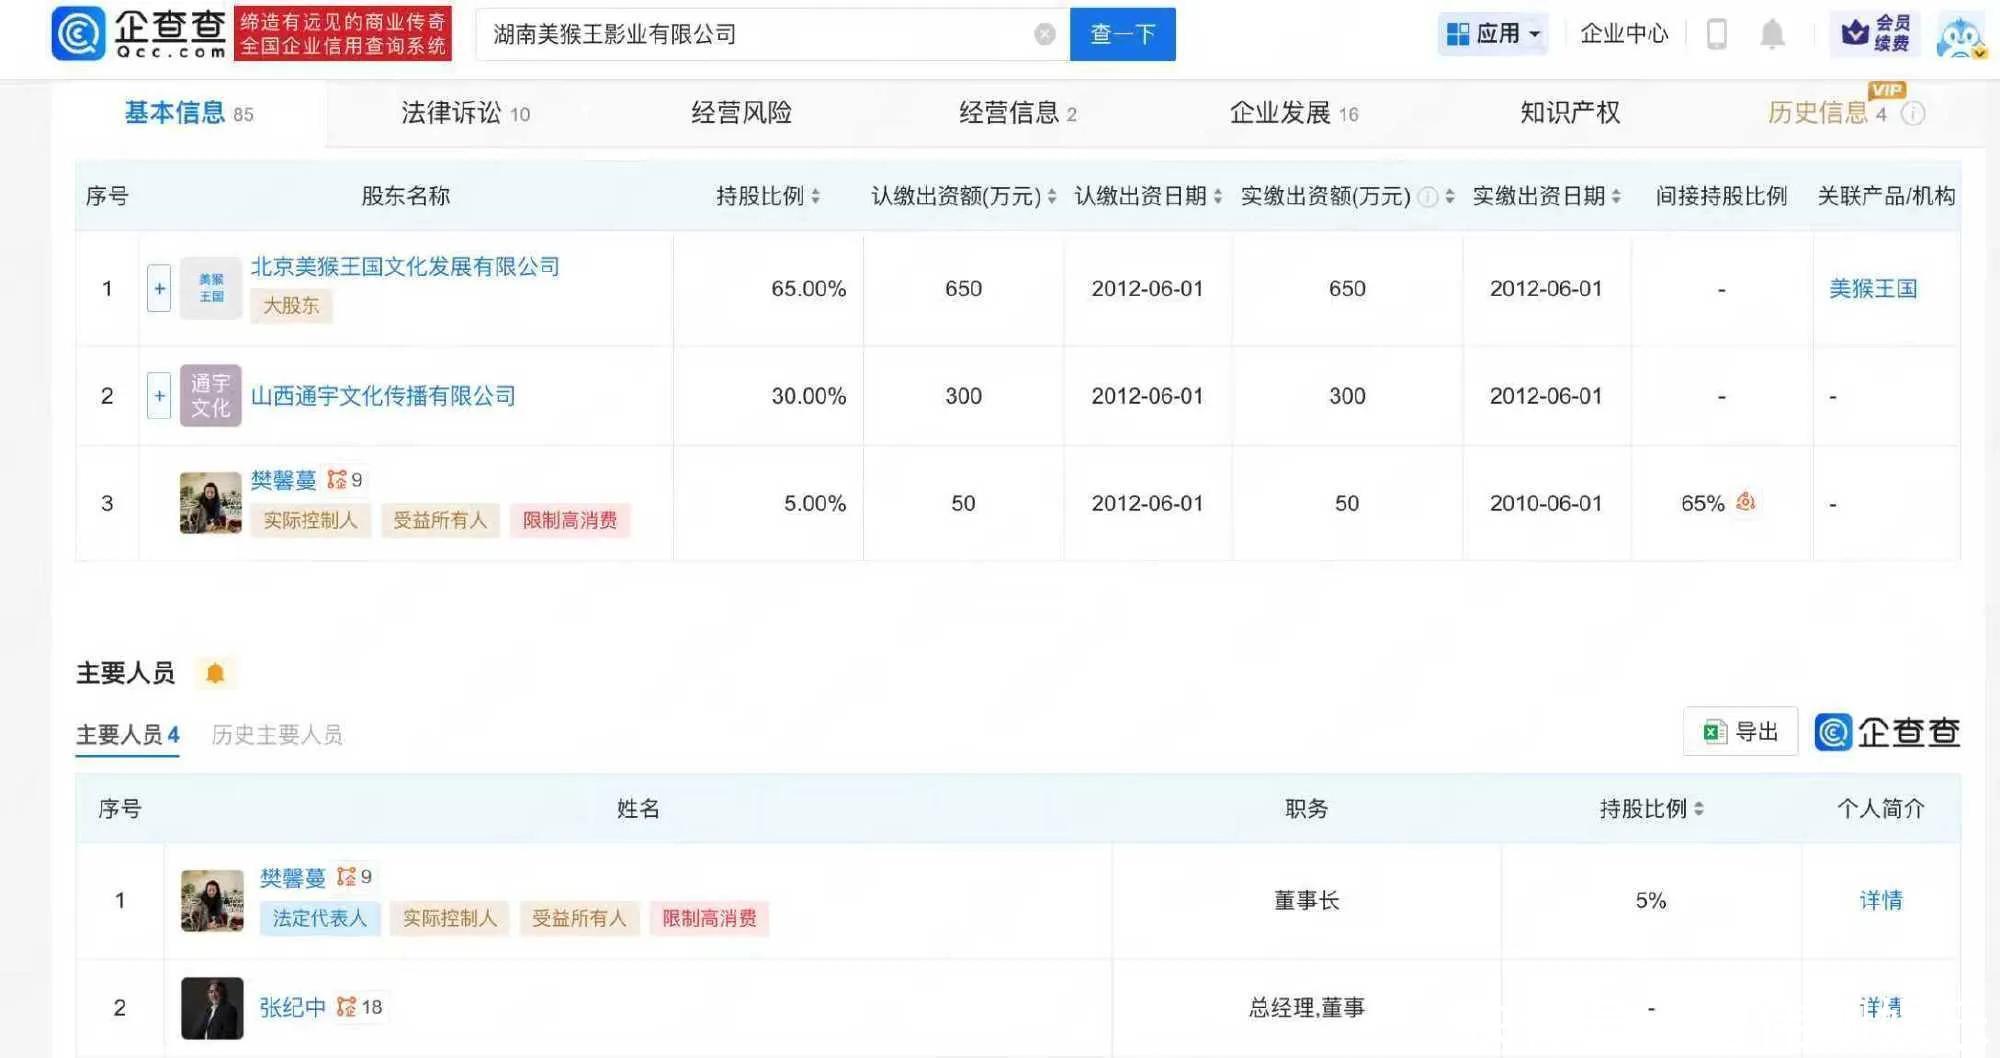This screenshot has width=2000, height=1058.
Task: Click the bell icon beside 主要人员
Action: pos(215,674)
